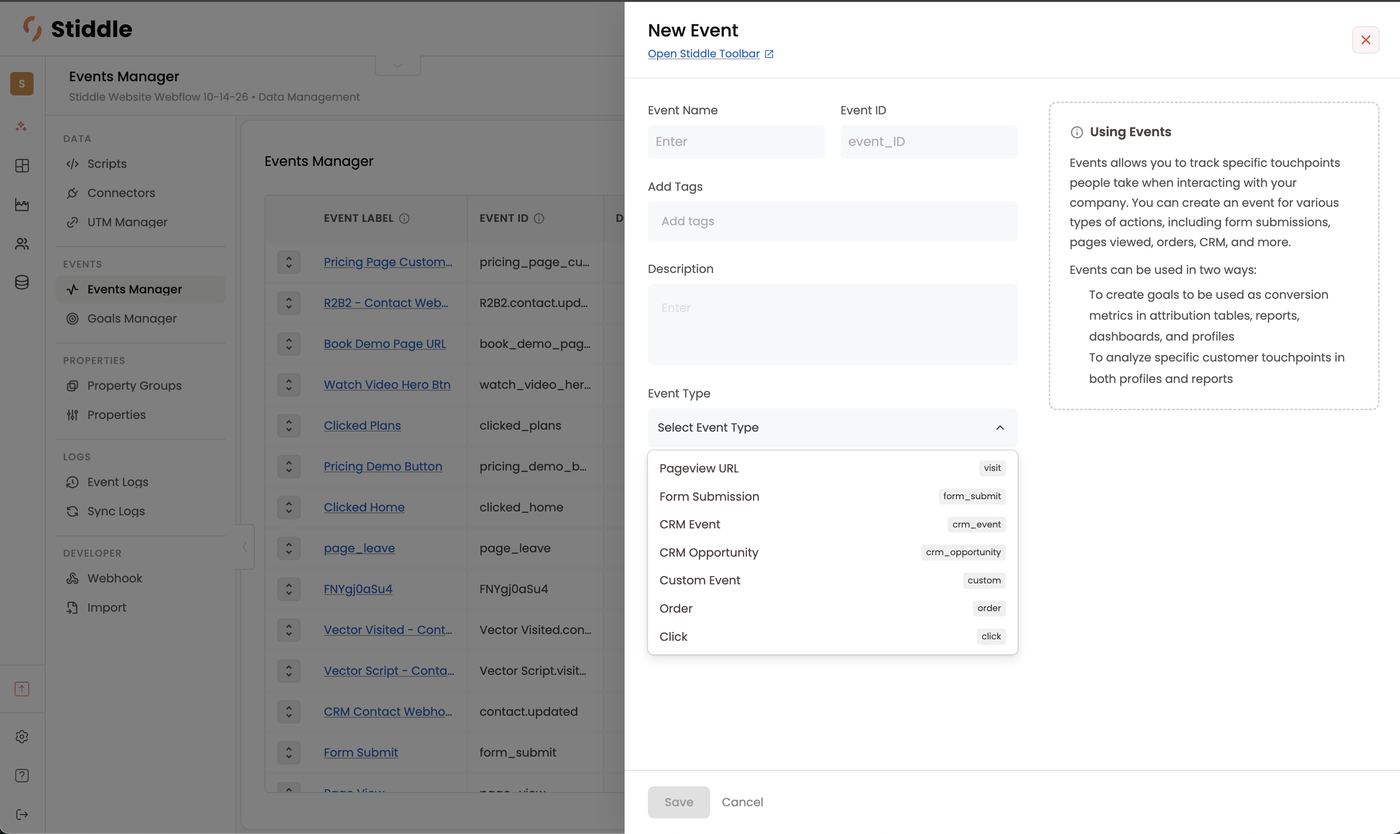Choose CRM Event event type

[833, 524]
